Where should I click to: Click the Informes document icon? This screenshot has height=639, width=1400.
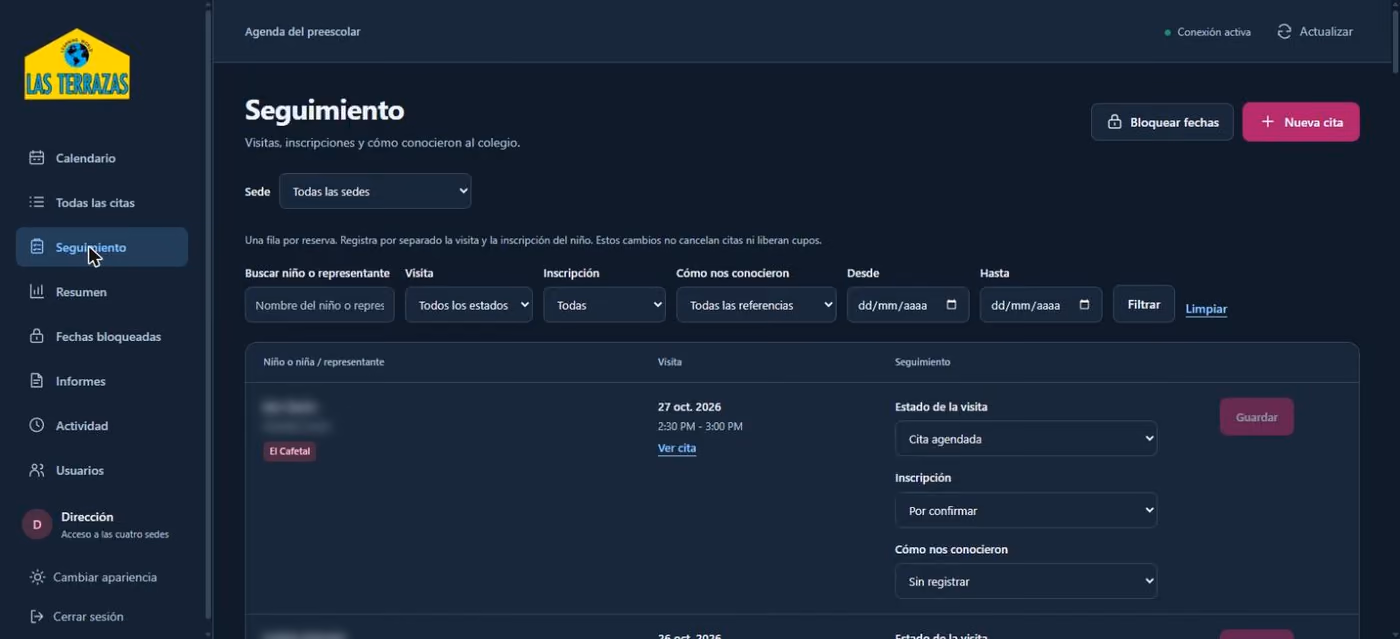coord(37,381)
